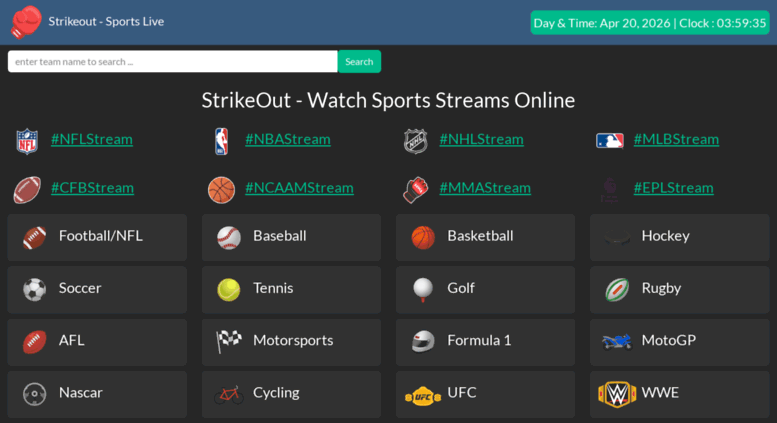Click the steering wheel Nascar icon

35,395
